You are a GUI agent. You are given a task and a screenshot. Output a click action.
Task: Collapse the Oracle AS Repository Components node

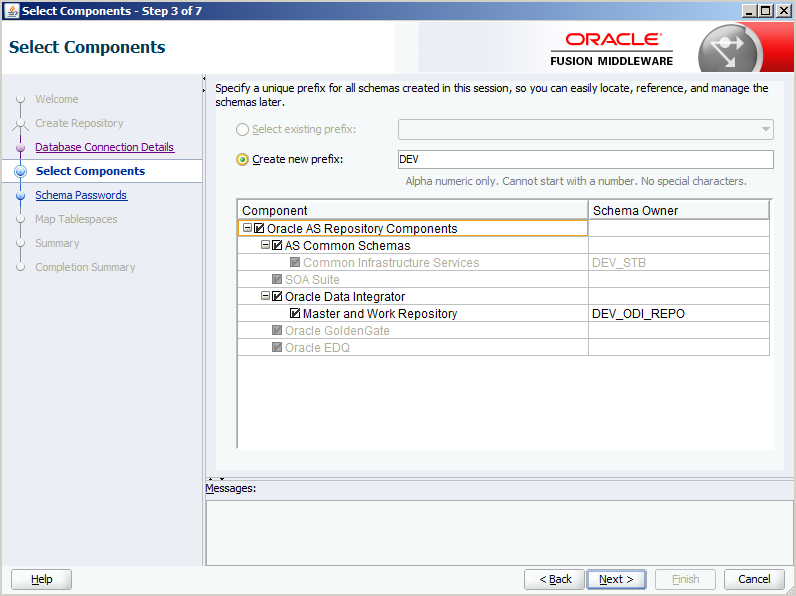tap(247, 229)
